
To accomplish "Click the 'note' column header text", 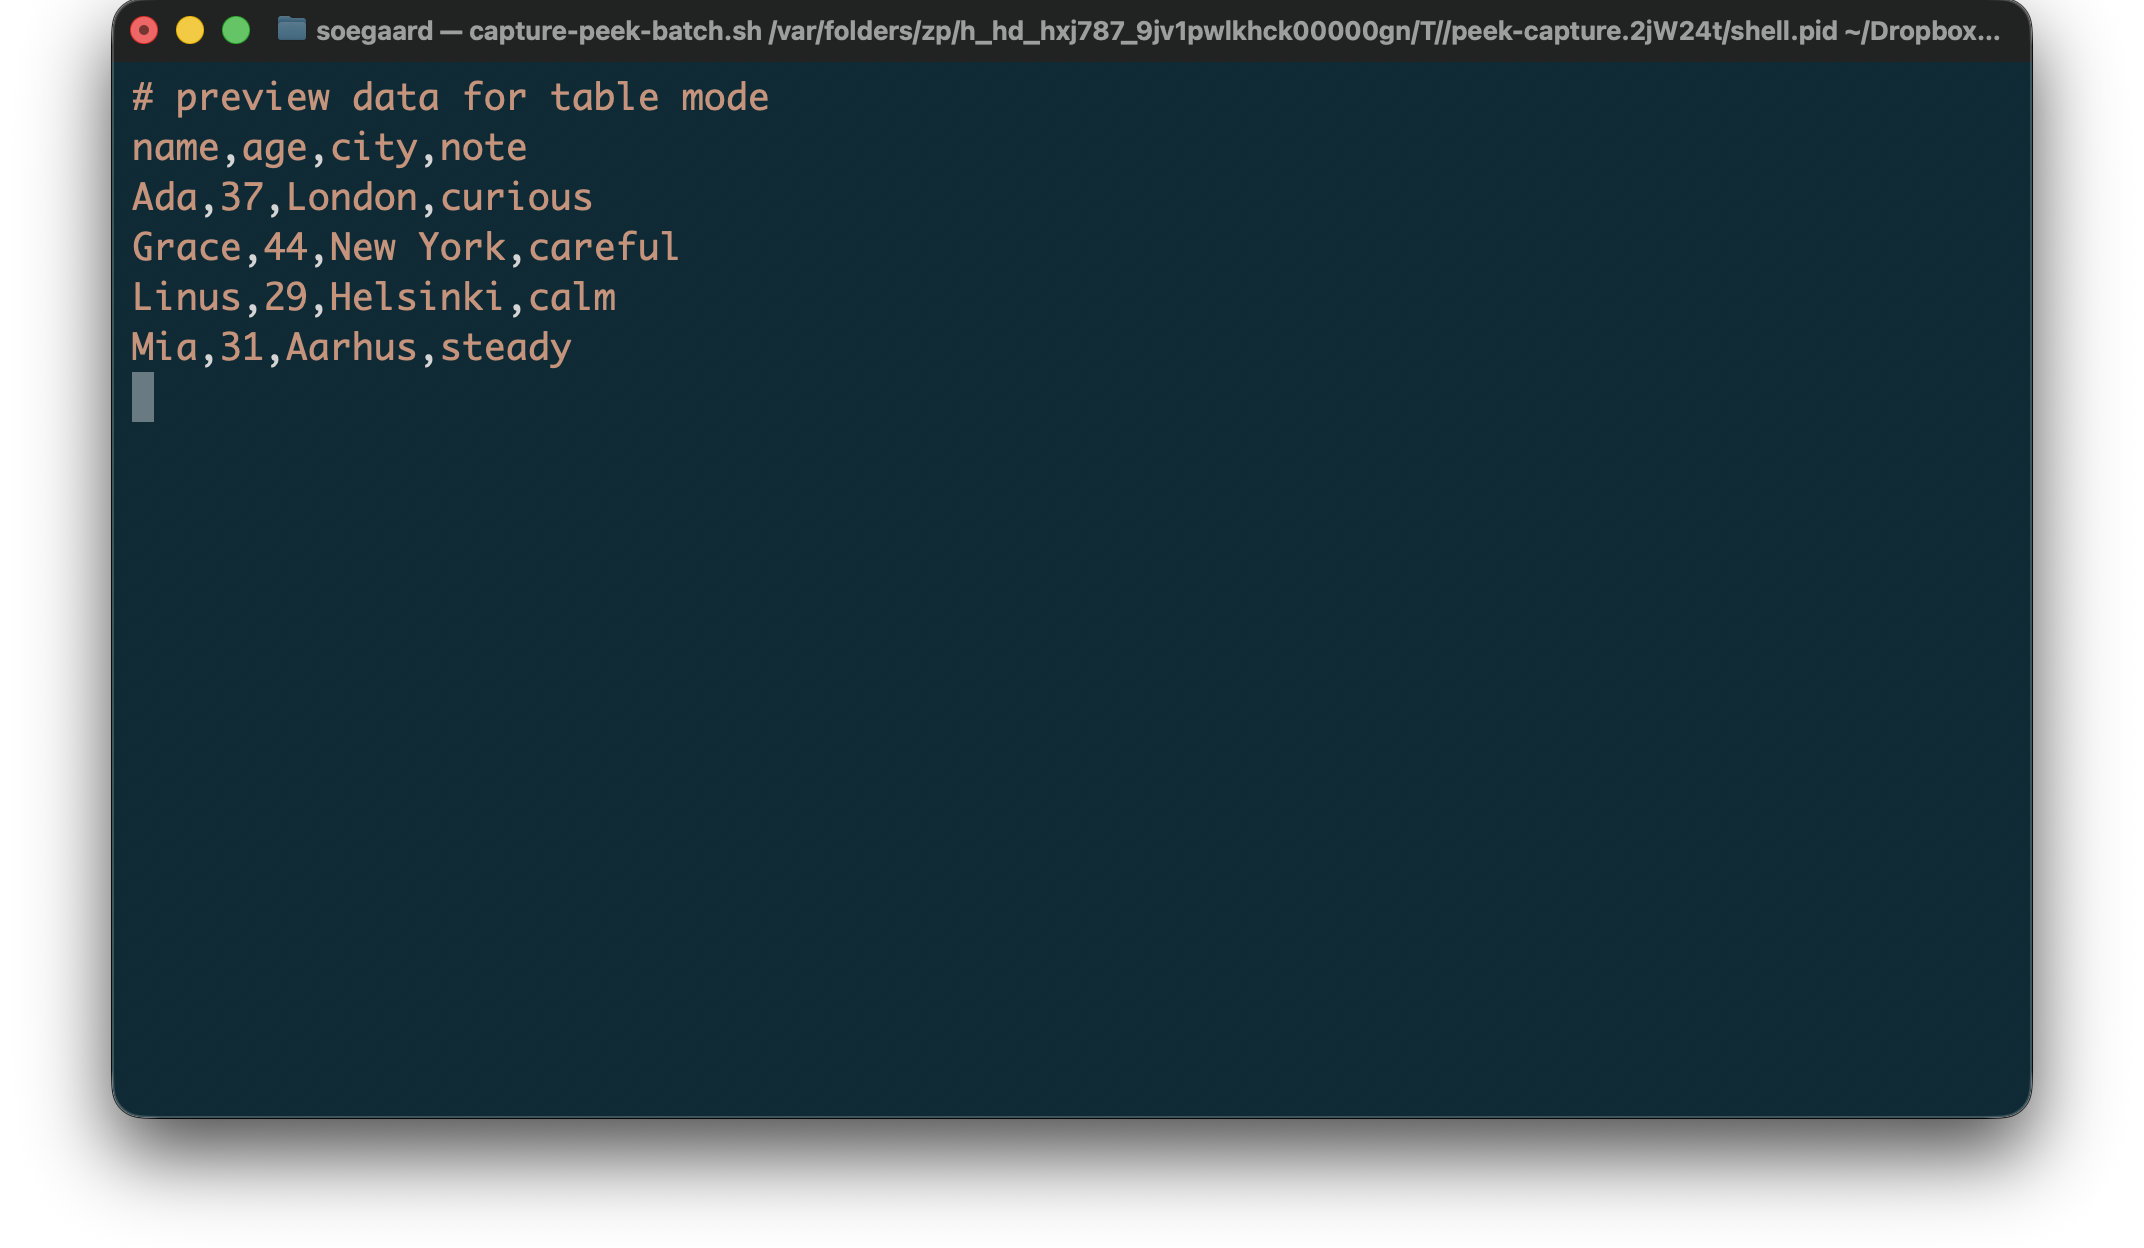I will point(483,148).
